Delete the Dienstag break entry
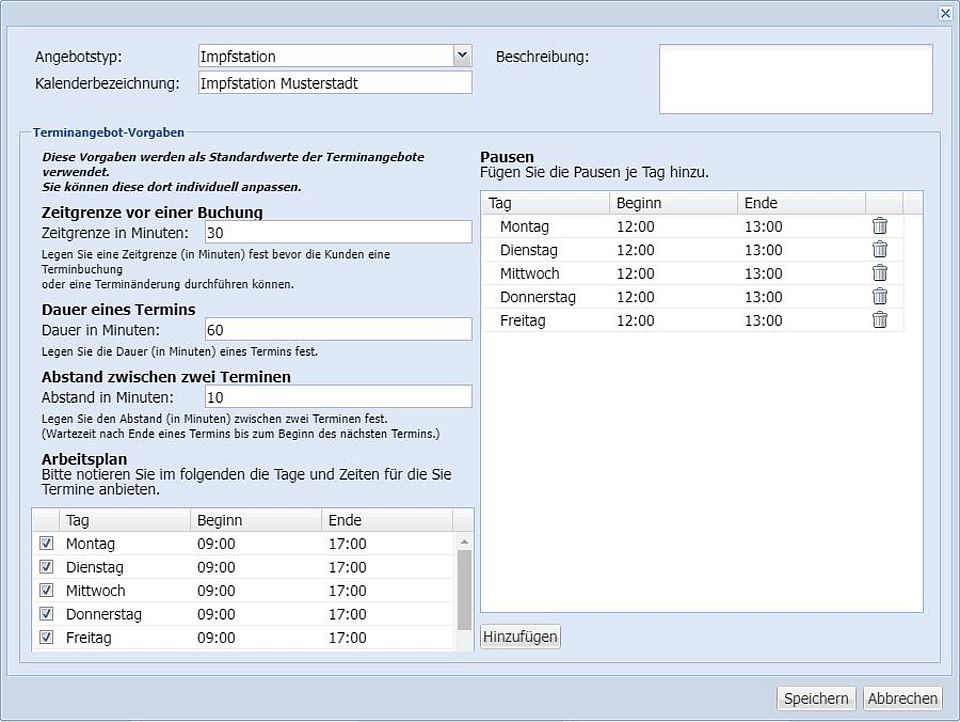 click(880, 250)
